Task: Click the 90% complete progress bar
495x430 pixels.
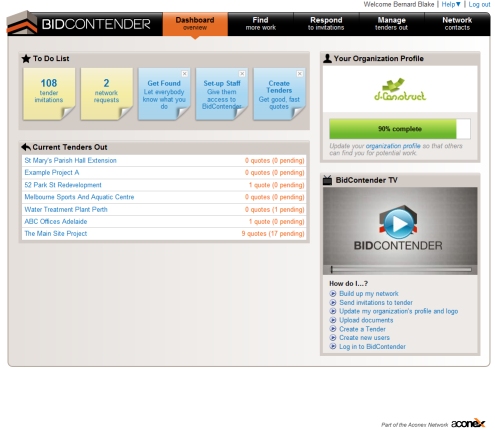Action: (x=400, y=129)
